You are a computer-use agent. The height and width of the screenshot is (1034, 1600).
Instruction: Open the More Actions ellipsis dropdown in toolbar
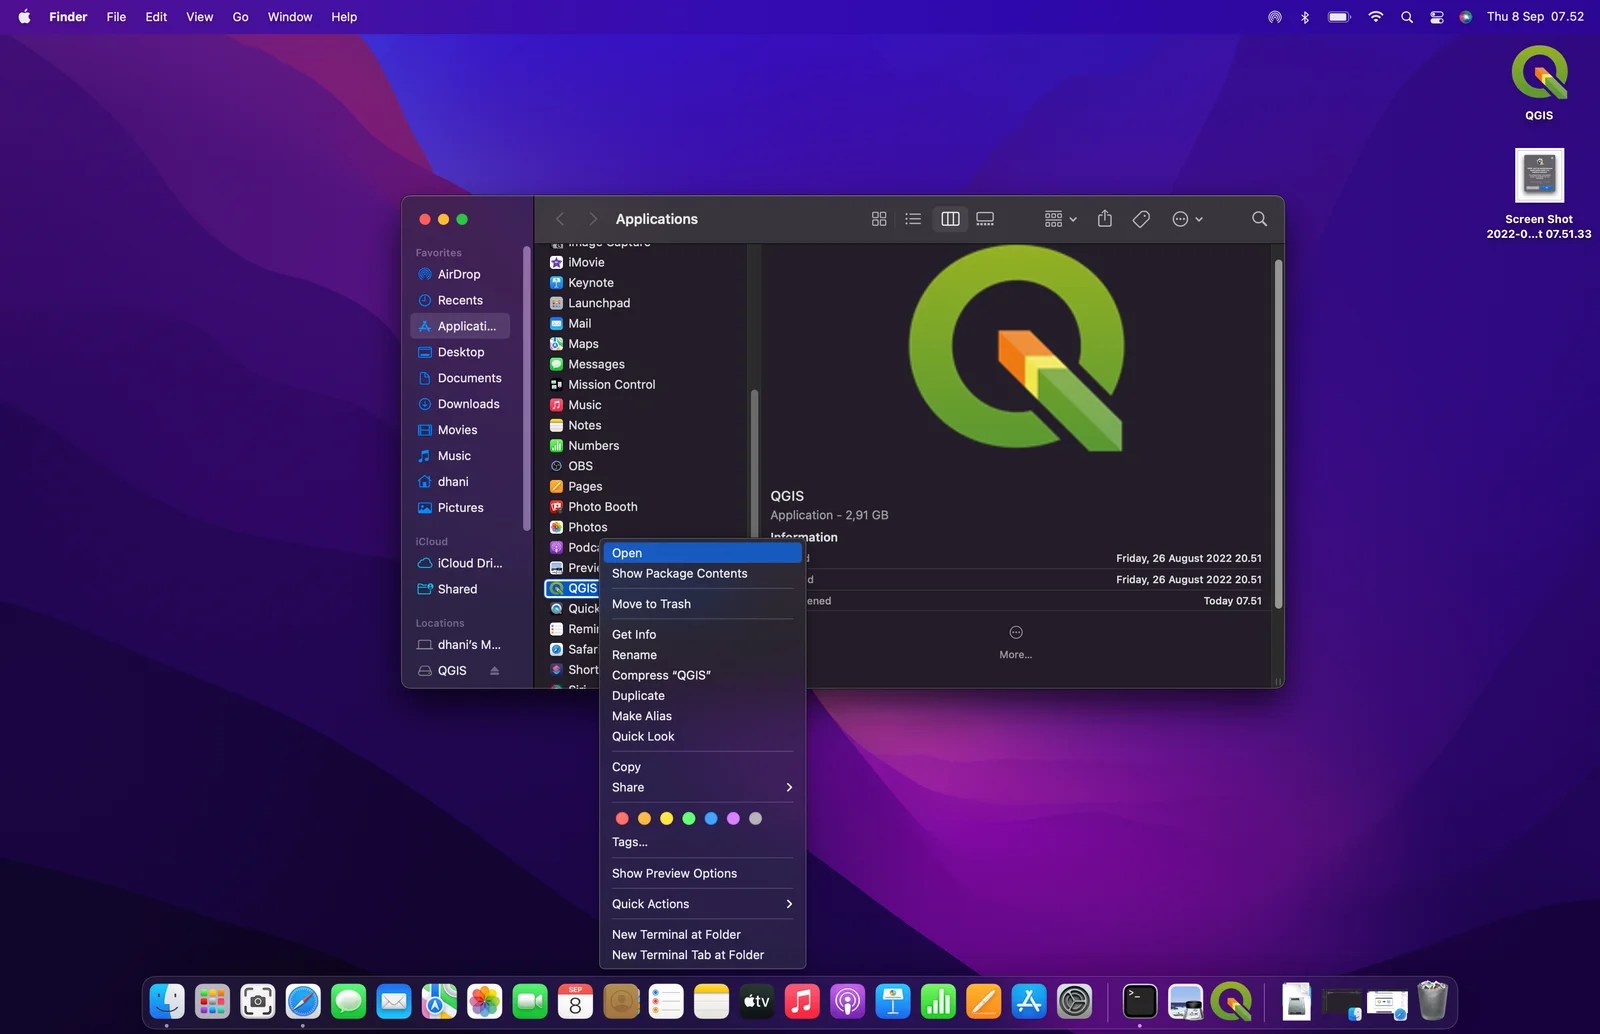1187,219
